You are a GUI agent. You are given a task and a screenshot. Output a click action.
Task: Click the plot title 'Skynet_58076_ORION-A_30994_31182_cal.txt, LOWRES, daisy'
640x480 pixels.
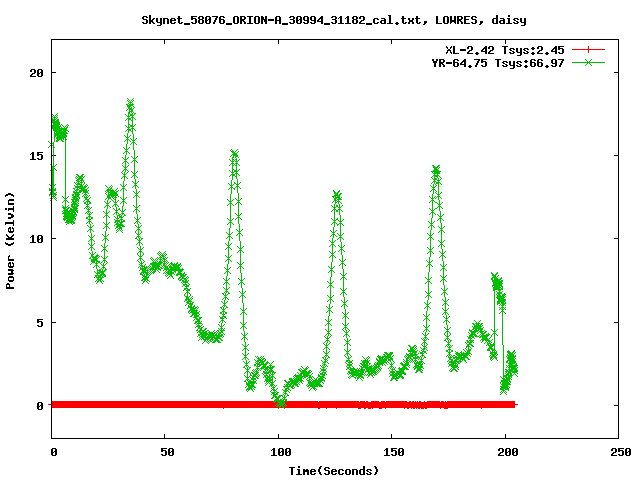(334, 20)
